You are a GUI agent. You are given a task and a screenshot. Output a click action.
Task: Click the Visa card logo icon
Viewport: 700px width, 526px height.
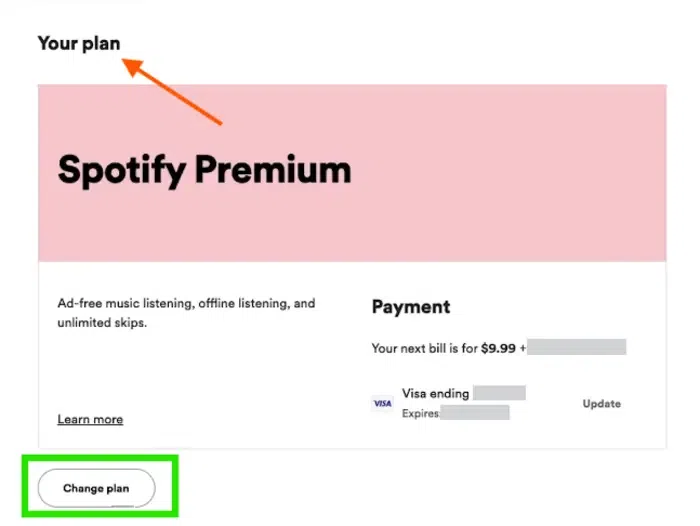382,403
